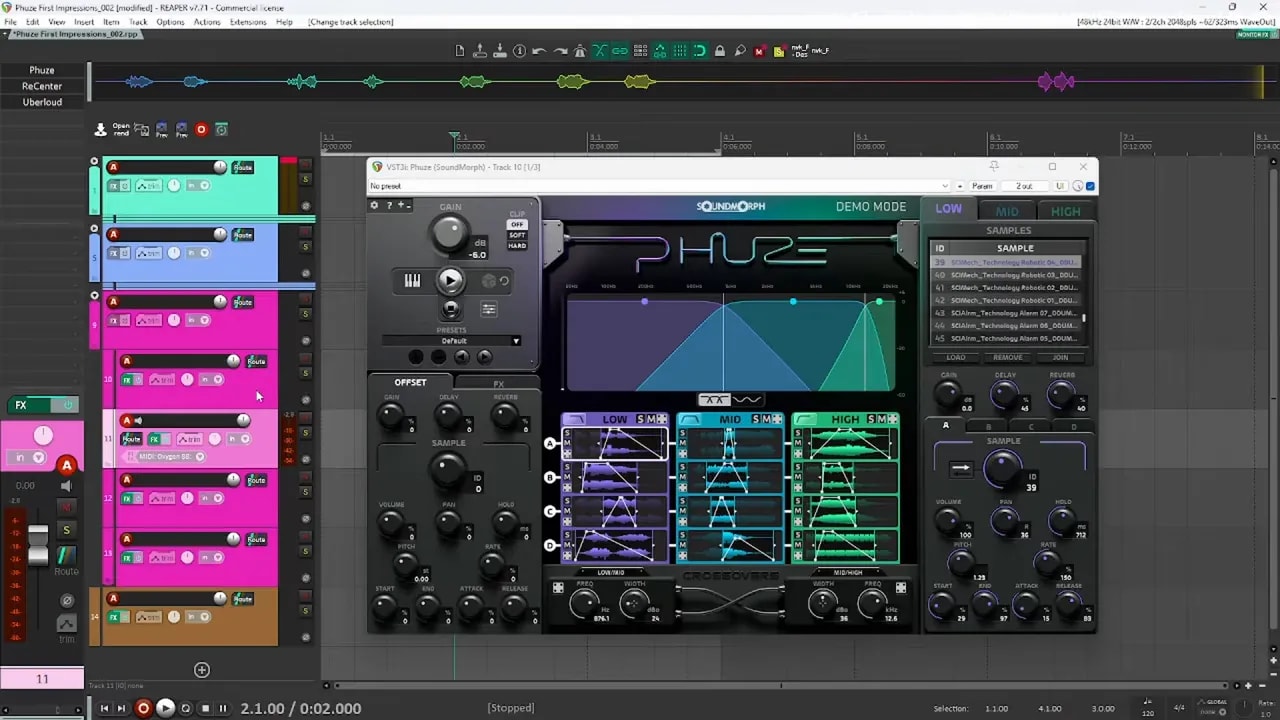Open Phuze settings gear icon
The image size is (1280, 720).
375,205
